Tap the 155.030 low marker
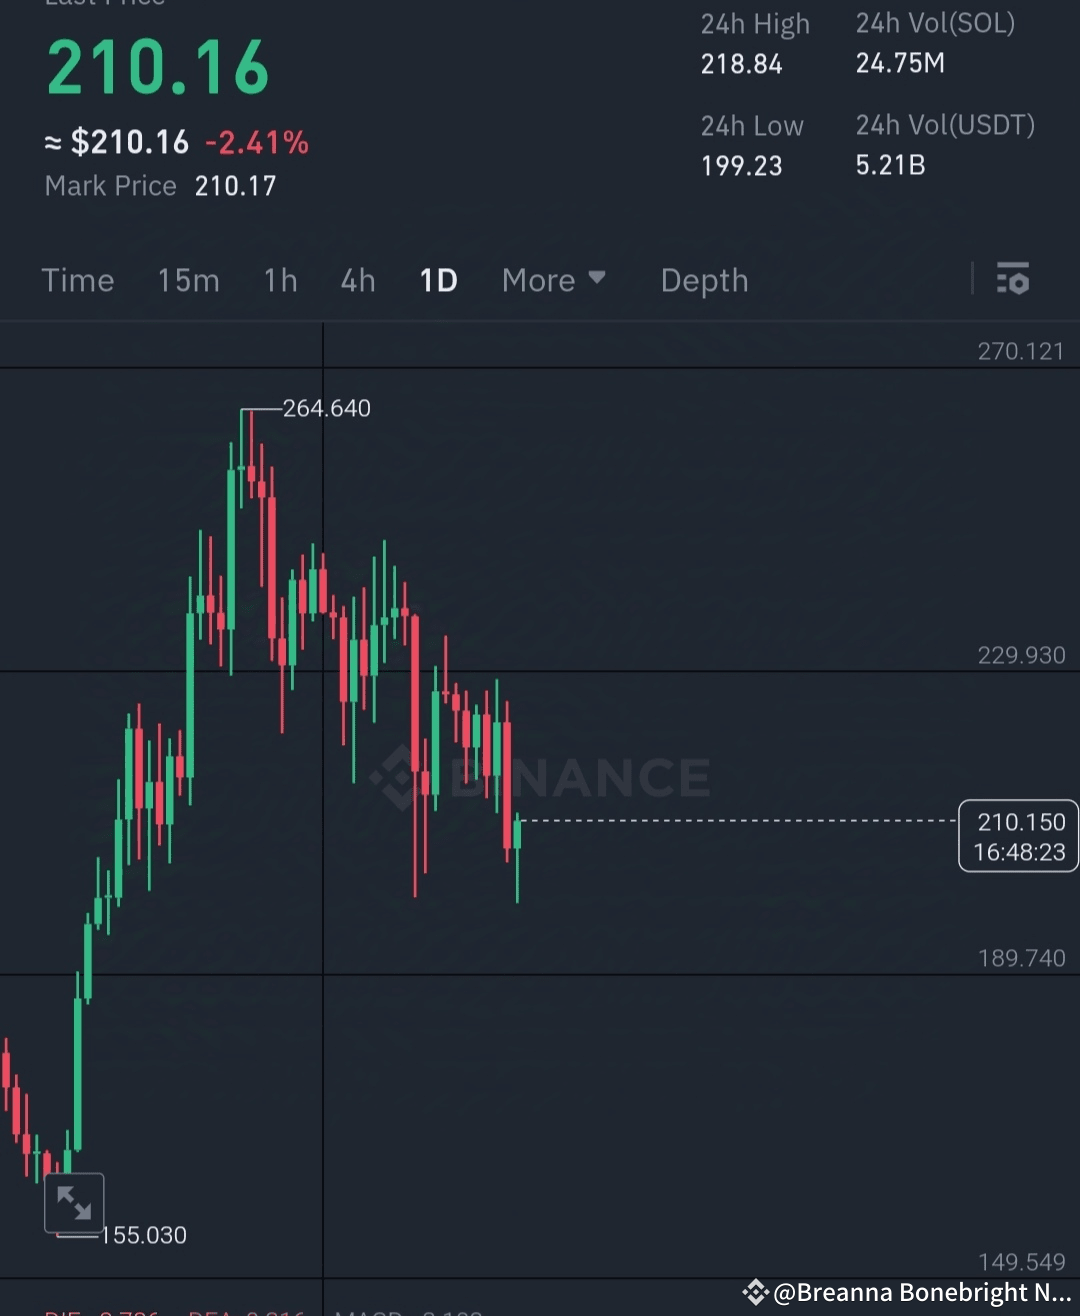The height and width of the screenshot is (1316, 1080). (x=144, y=1235)
